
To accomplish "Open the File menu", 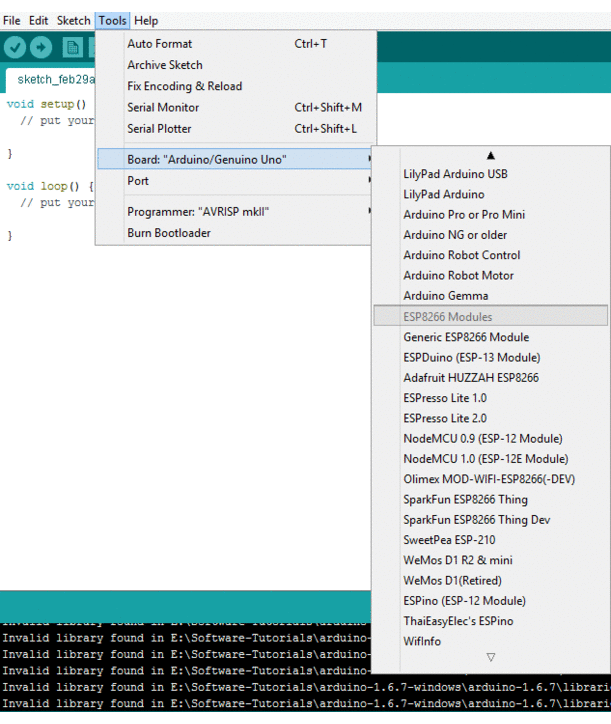I will (x=11, y=20).
